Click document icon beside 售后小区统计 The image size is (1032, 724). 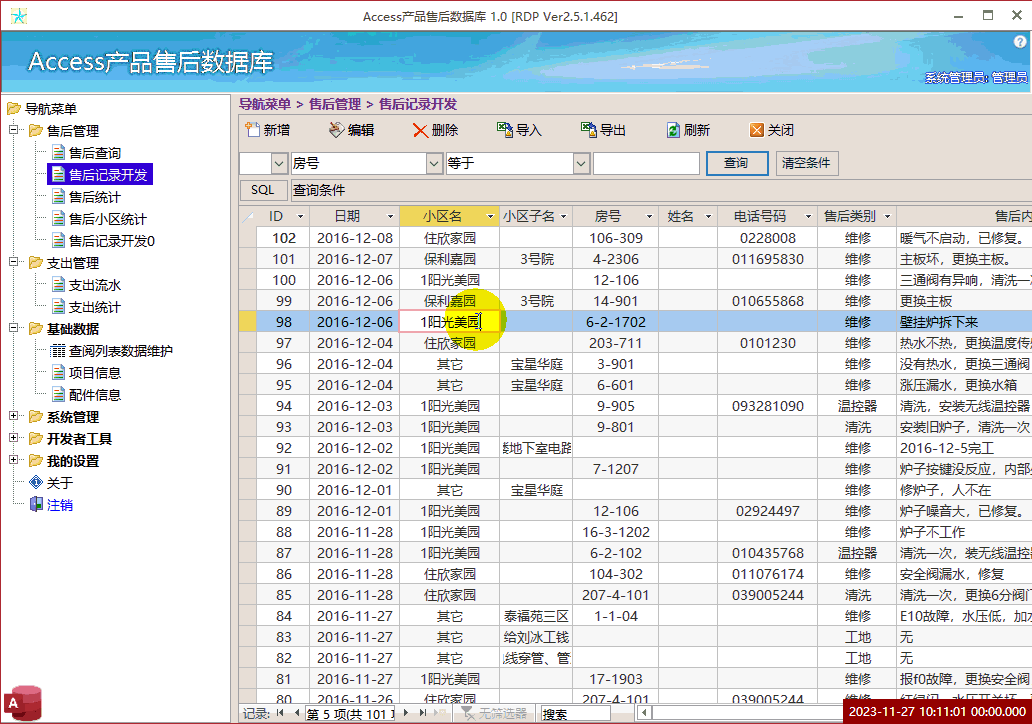click(59, 219)
